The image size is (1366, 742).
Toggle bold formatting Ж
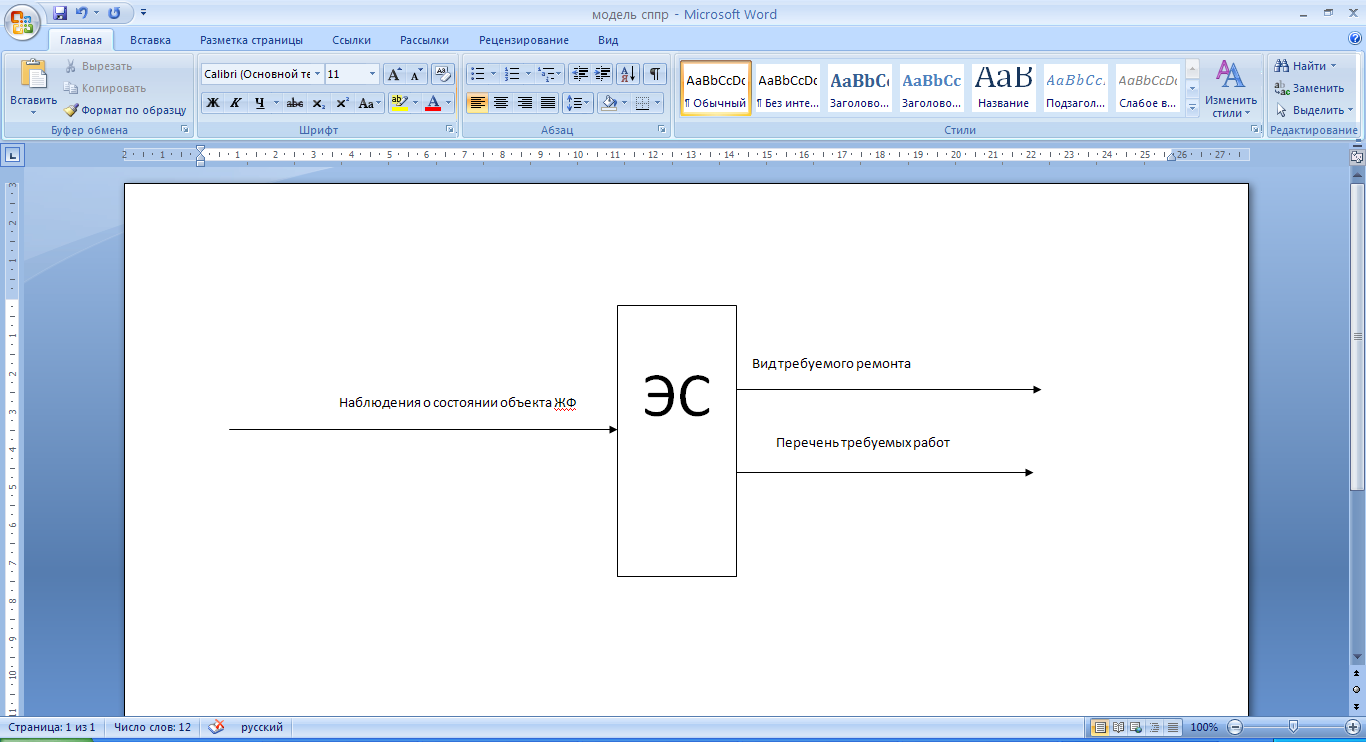[213, 103]
